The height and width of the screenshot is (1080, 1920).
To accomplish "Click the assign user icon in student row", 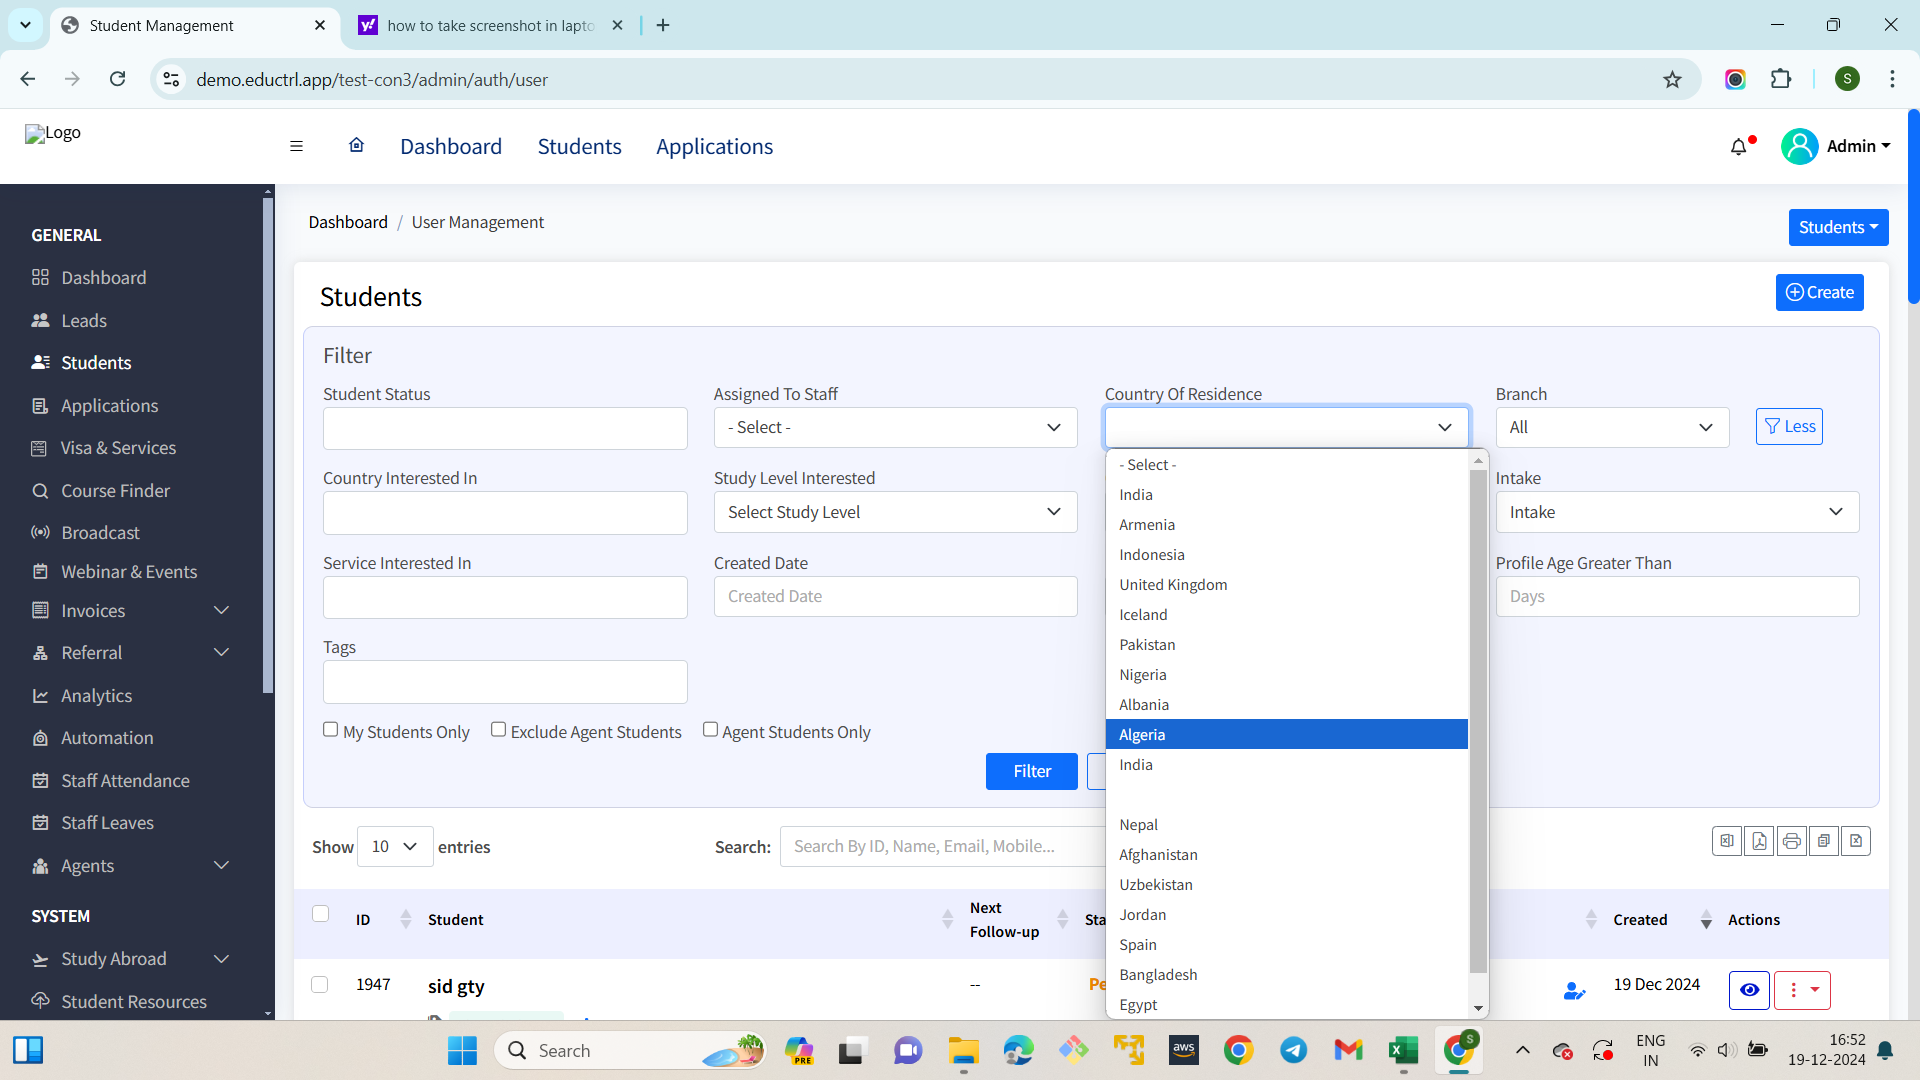I will [x=1574, y=990].
